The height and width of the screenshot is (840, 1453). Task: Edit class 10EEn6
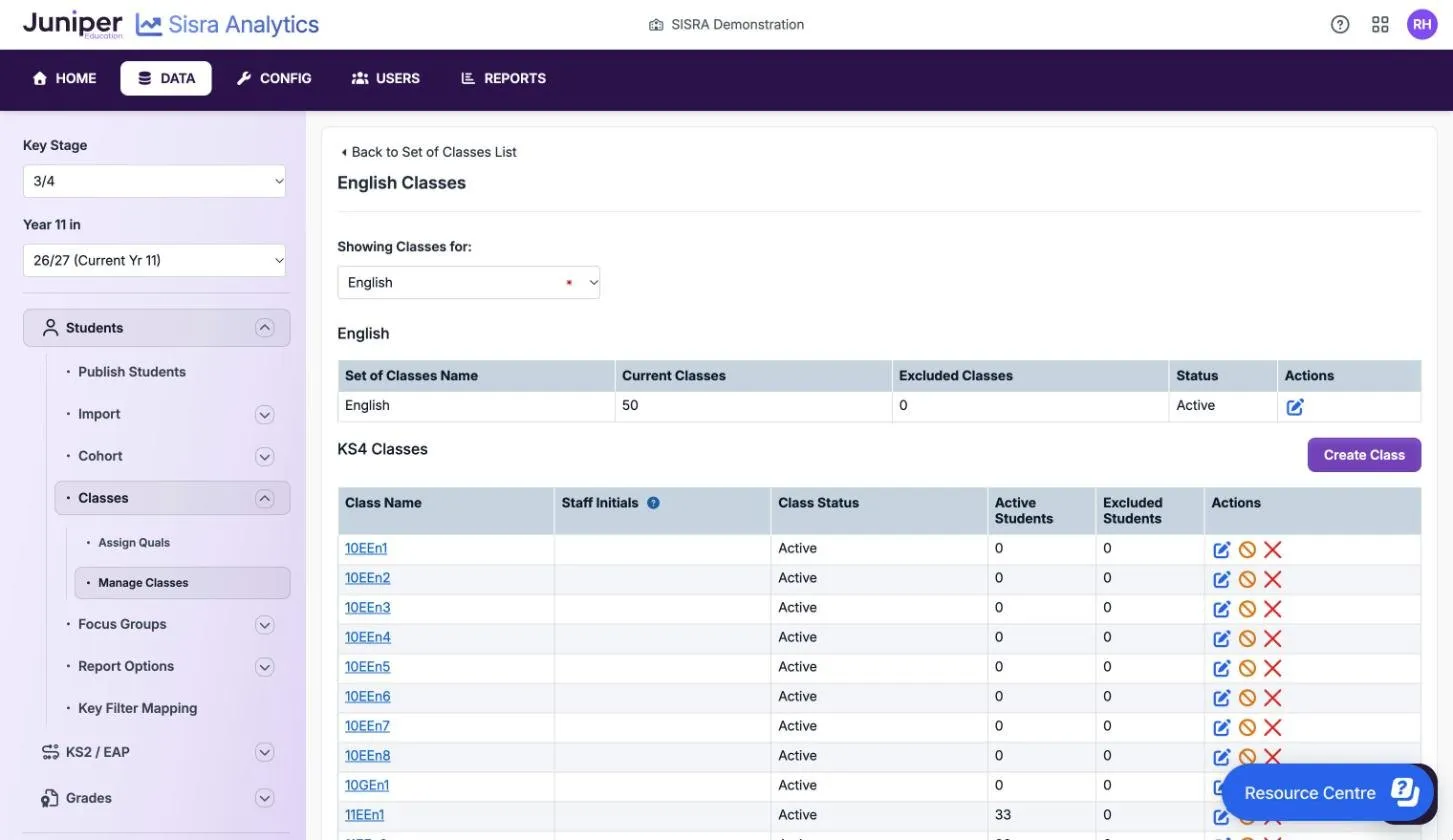1221,697
